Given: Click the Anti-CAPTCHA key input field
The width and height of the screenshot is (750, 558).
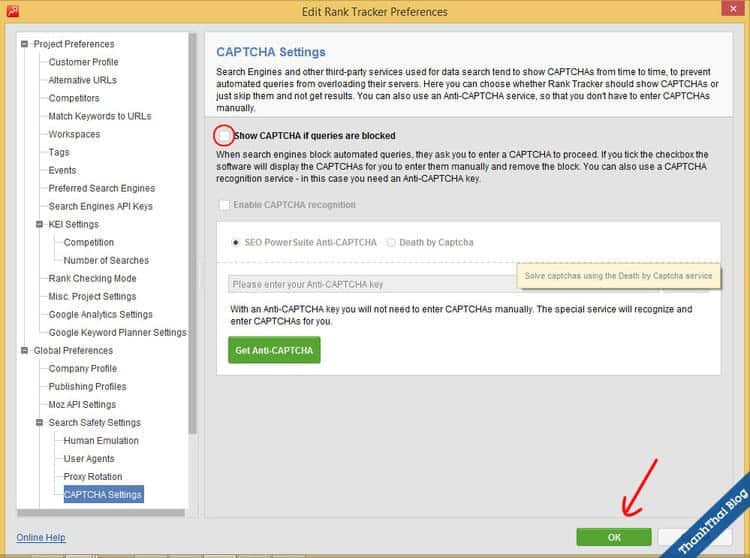Looking at the screenshot, I should (370, 284).
